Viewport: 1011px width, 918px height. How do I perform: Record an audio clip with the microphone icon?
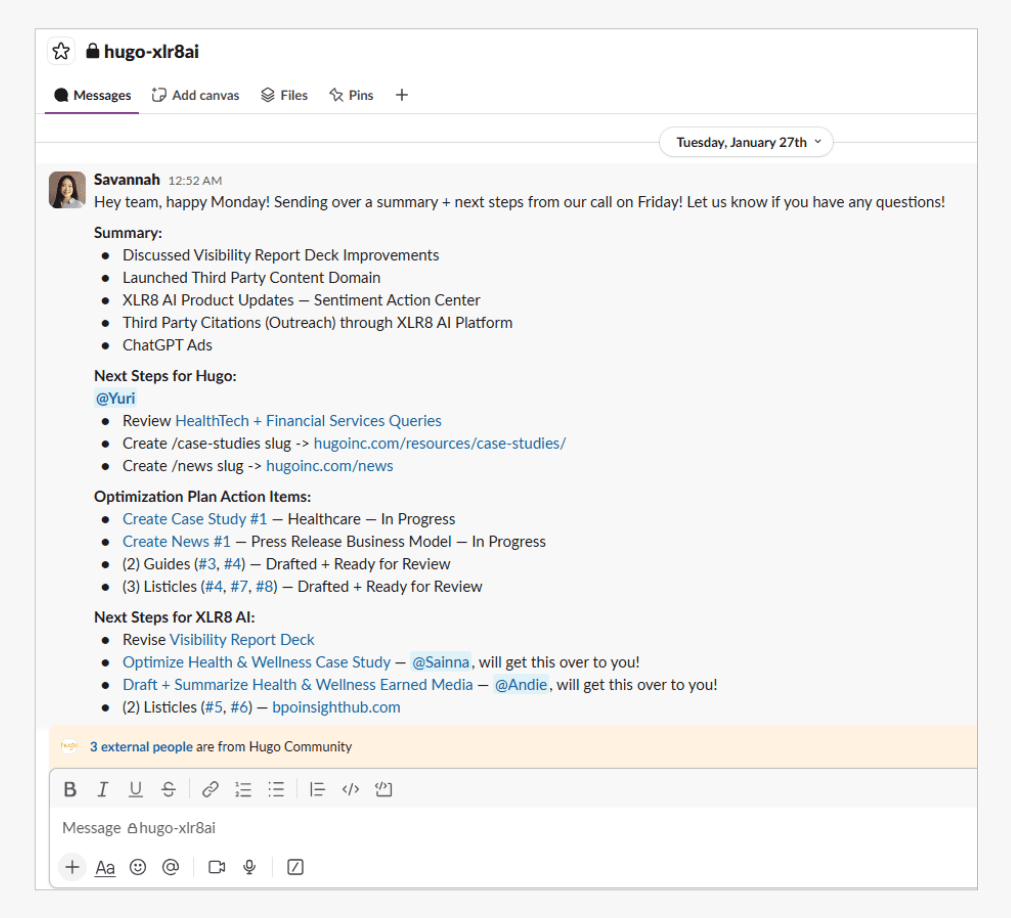point(249,867)
